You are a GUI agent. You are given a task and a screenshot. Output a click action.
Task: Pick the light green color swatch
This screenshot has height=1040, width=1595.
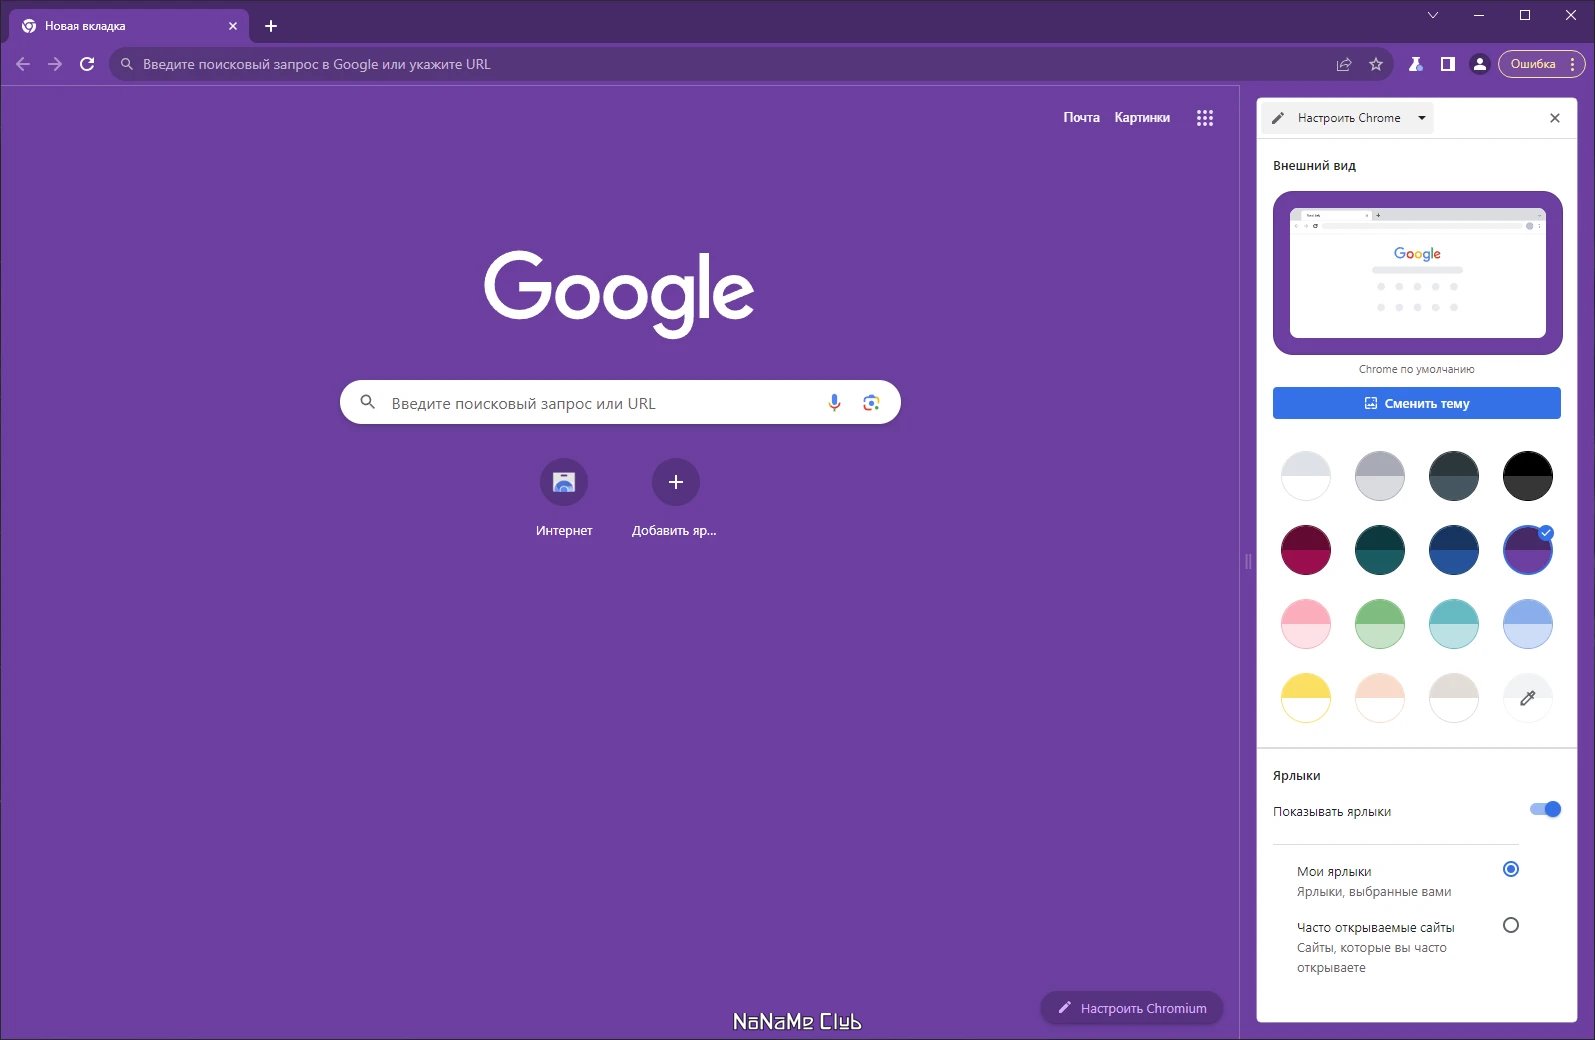click(1380, 624)
